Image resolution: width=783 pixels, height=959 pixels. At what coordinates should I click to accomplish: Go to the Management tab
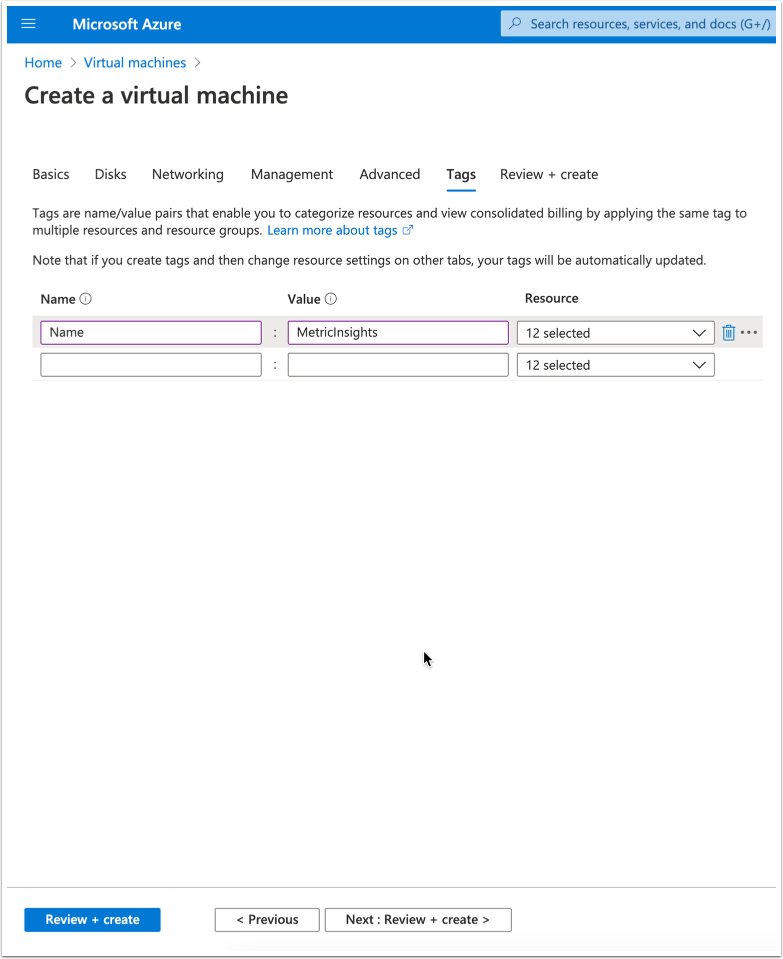[292, 174]
